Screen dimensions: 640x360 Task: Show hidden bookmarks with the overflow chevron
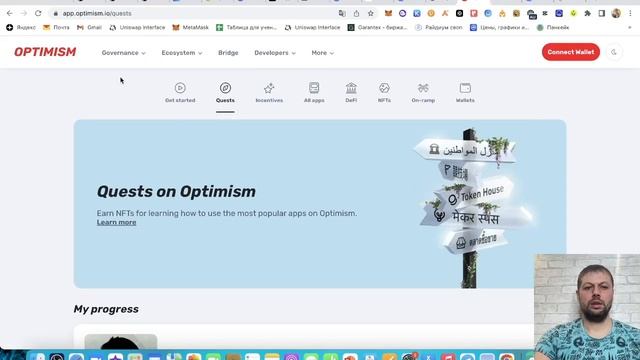630,27
